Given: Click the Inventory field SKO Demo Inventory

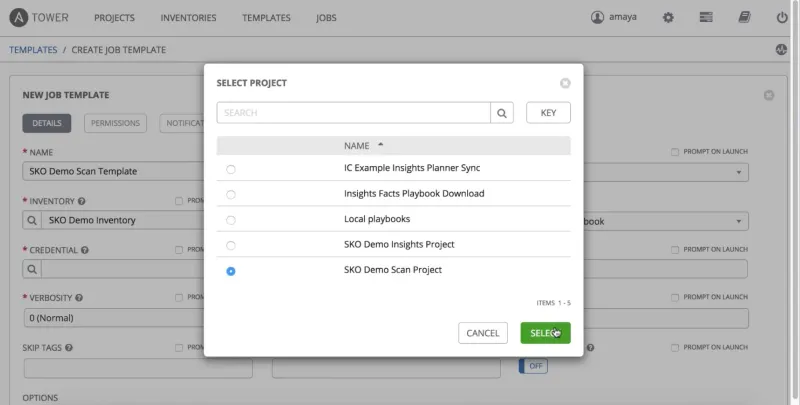Looking at the screenshot, I should pyautogui.click(x=122, y=220).
